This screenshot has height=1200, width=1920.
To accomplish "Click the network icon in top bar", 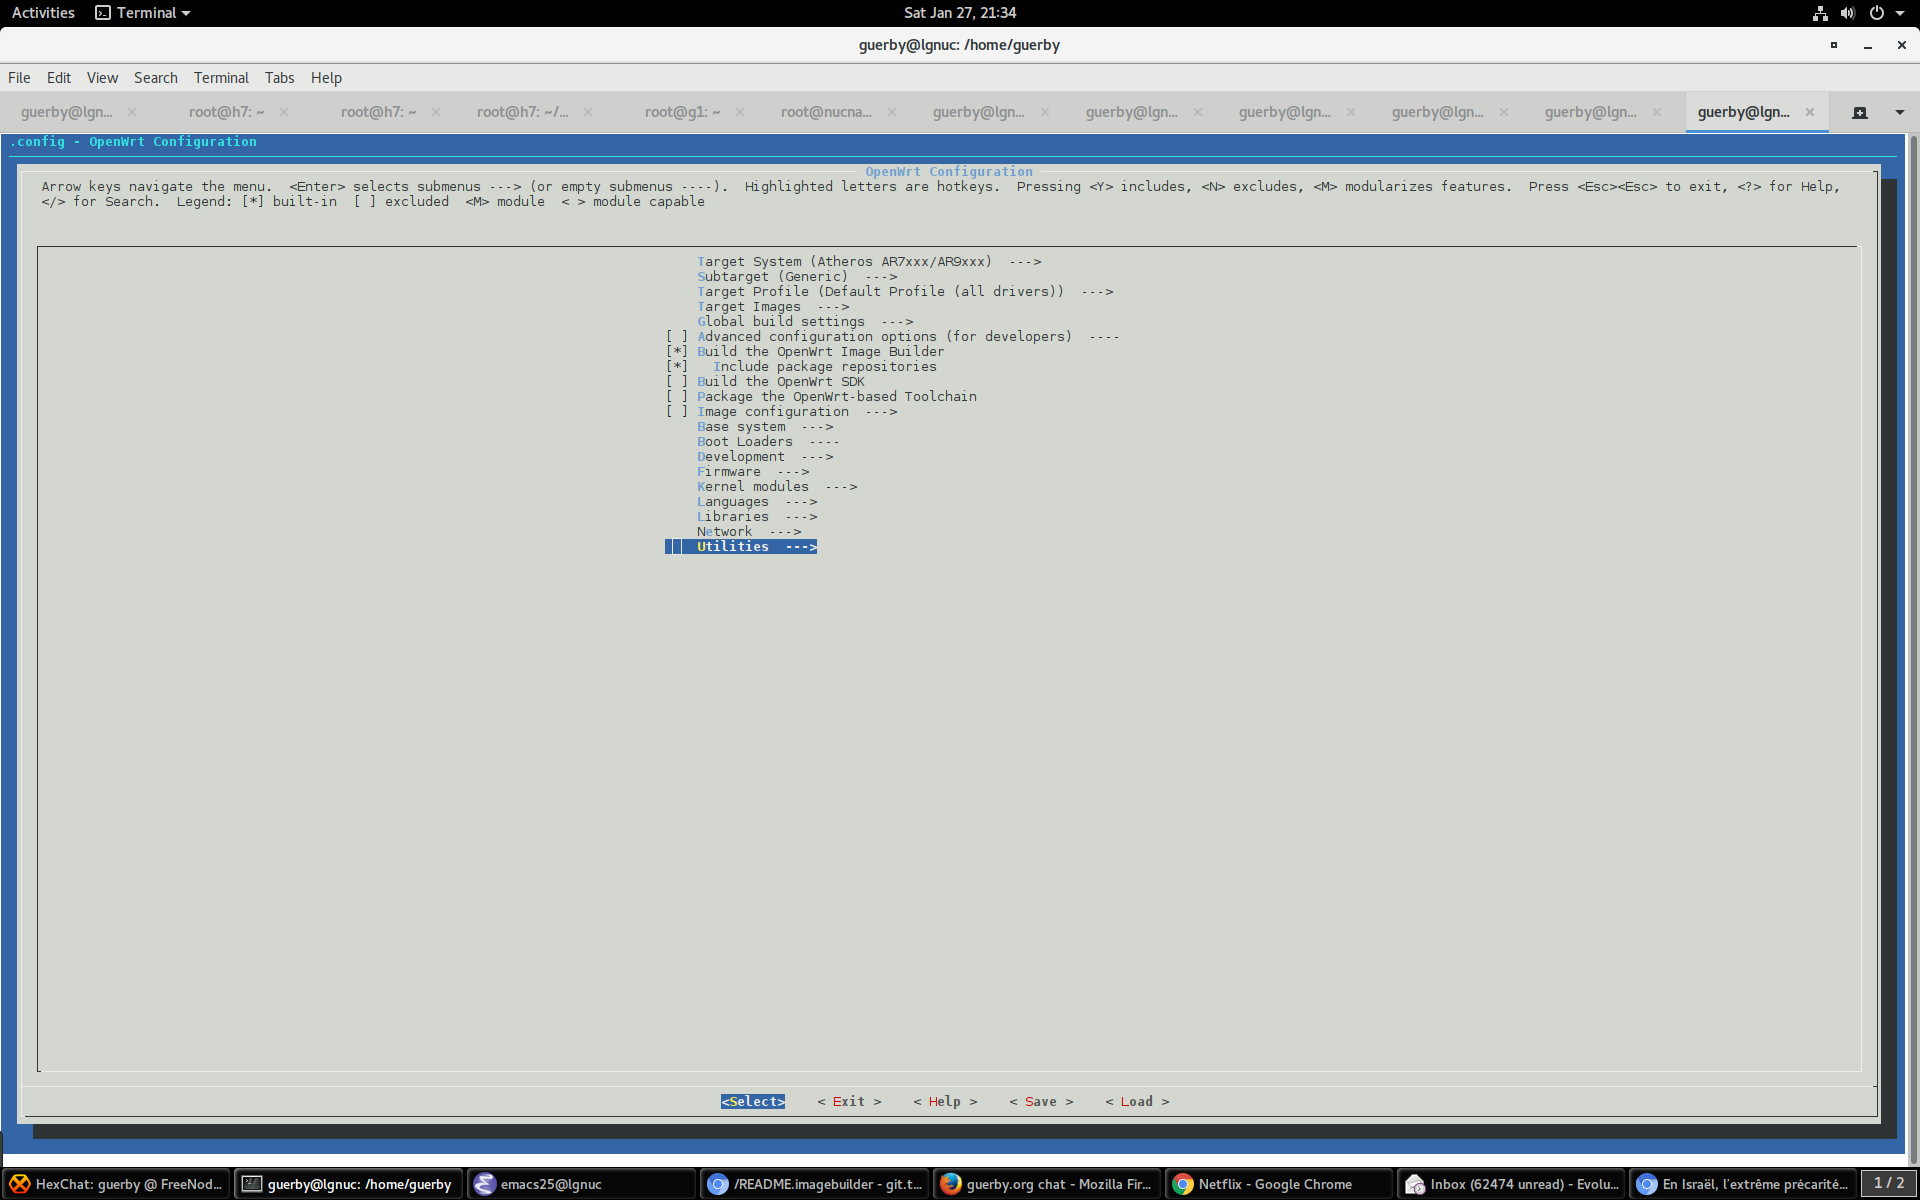I will (x=1820, y=13).
